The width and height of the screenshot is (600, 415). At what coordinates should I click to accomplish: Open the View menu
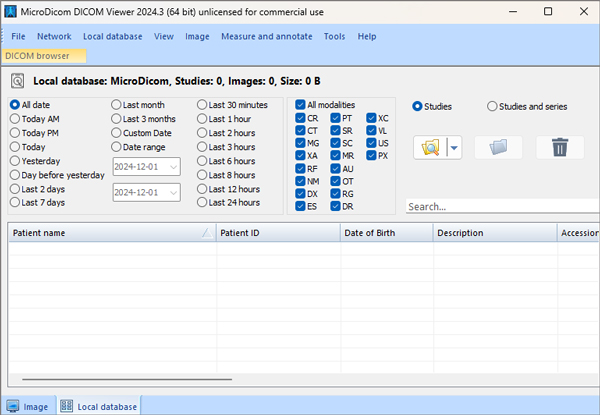click(x=164, y=36)
